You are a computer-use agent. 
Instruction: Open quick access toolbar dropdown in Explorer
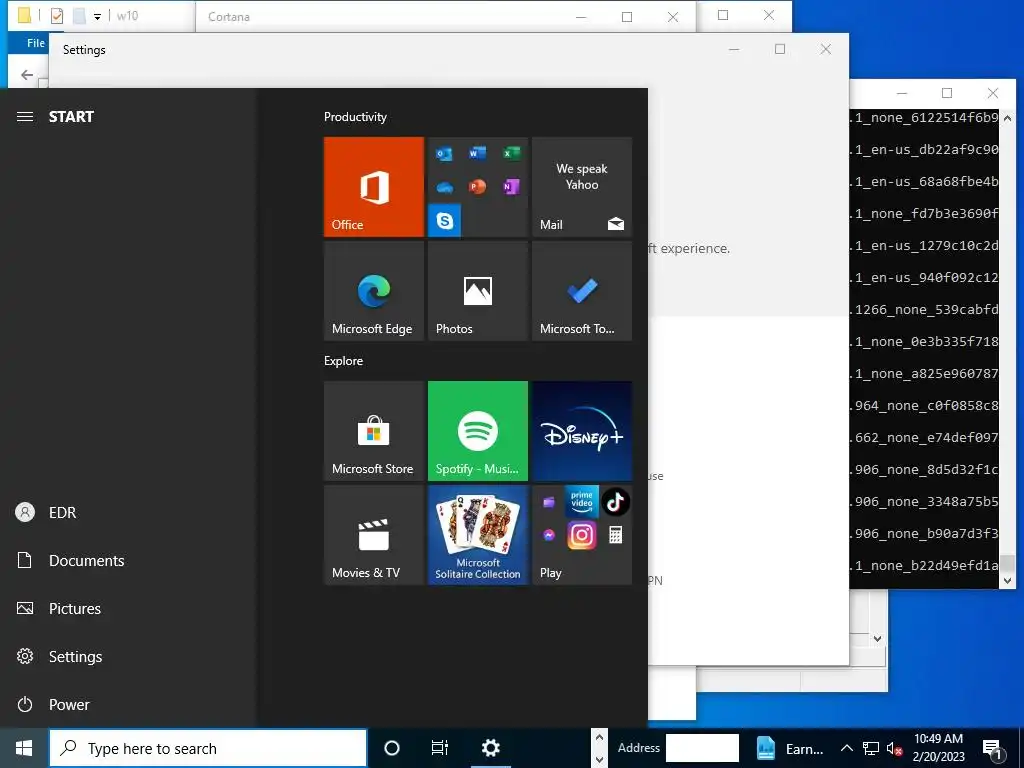coord(97,16)
